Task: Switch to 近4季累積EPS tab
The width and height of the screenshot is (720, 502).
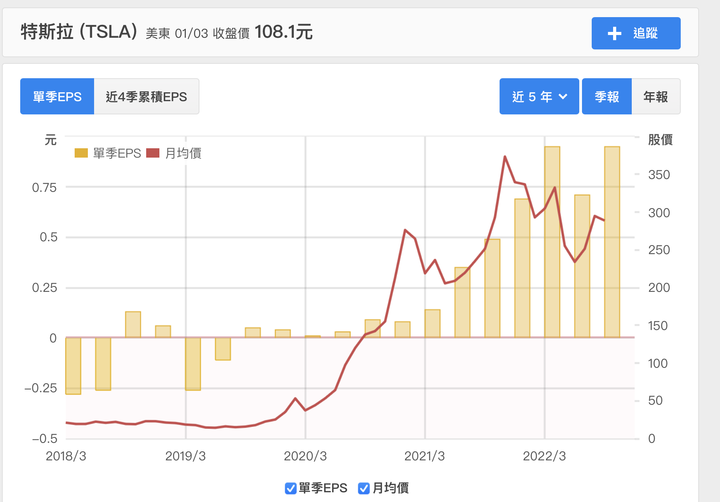Action: pos(146,96)
